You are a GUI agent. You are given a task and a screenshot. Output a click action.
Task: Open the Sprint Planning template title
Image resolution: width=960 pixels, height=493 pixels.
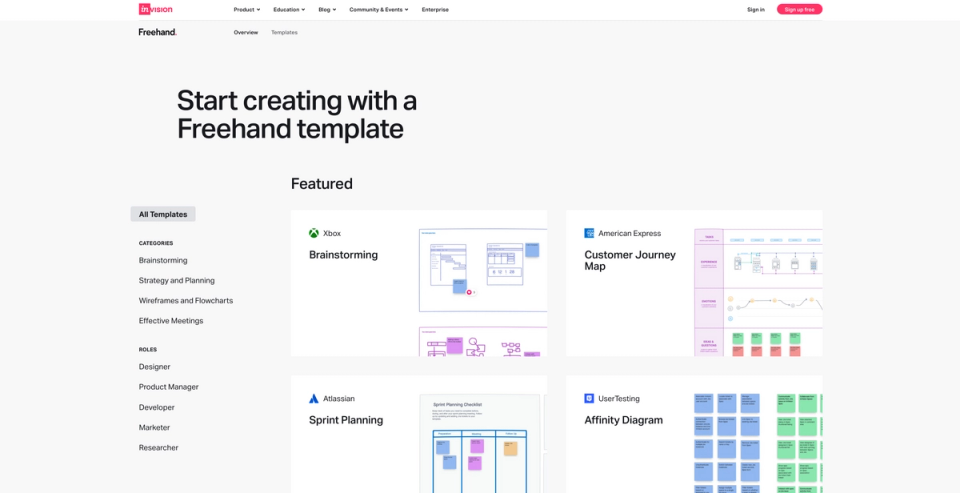[x=346, y=420]
